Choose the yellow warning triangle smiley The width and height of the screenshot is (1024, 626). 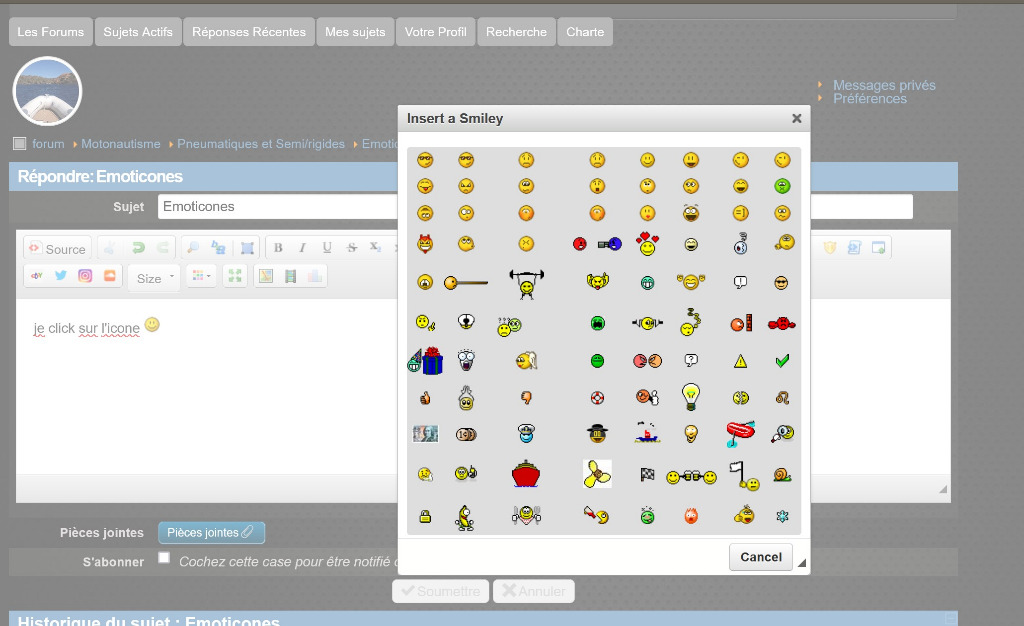[x=740, y=361]
